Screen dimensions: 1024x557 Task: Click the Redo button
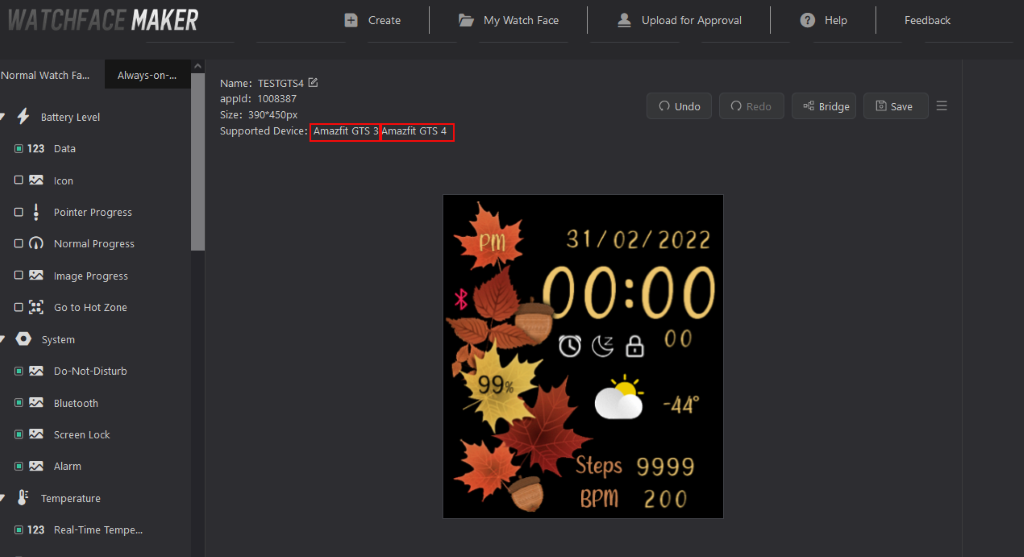751,106
